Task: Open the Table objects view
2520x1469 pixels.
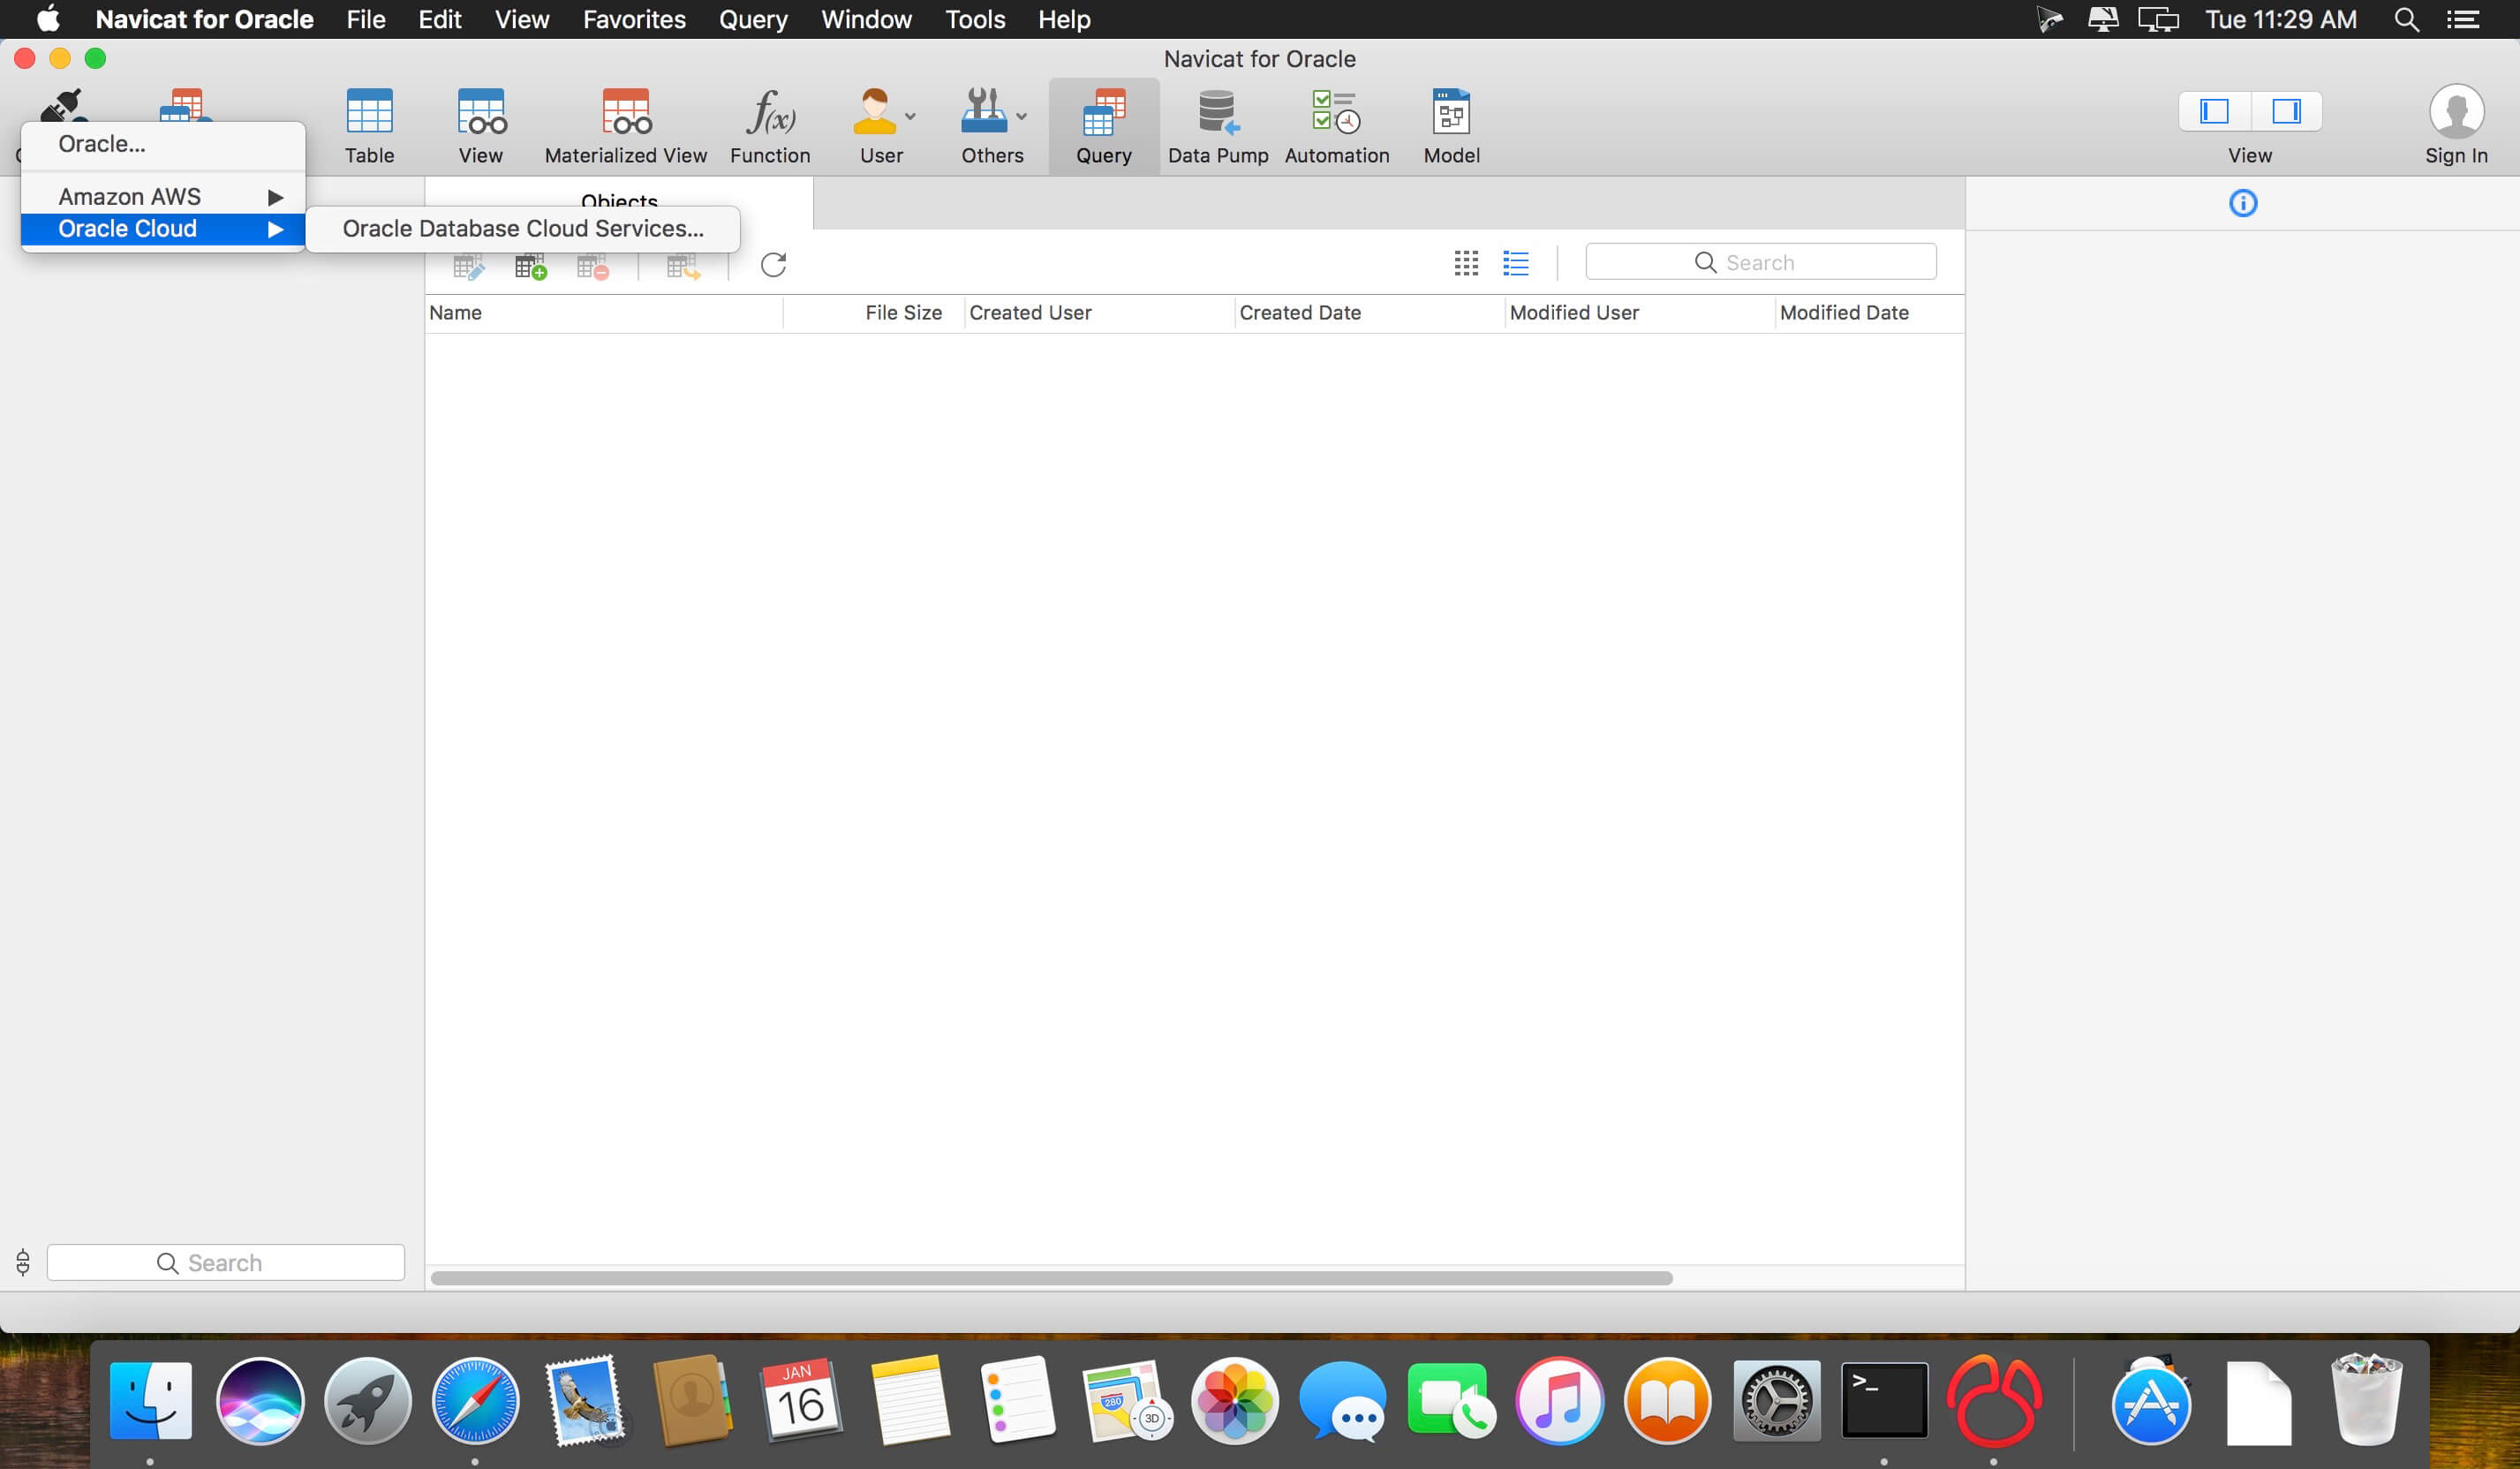Action: pos(369,125)
